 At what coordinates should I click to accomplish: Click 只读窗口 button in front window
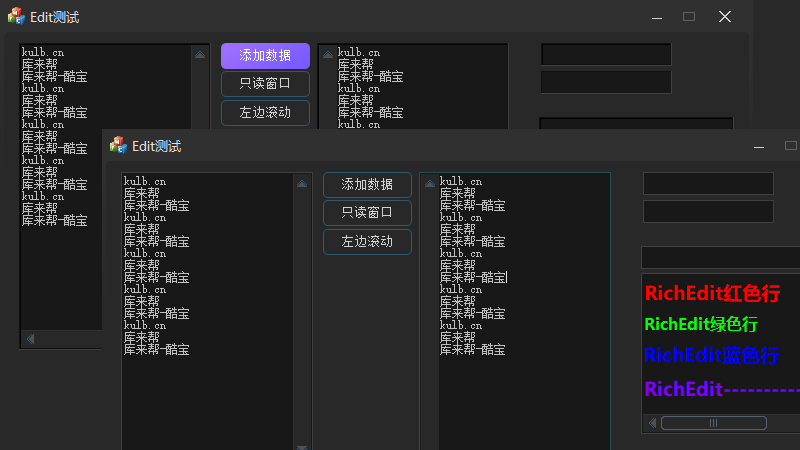367,213
